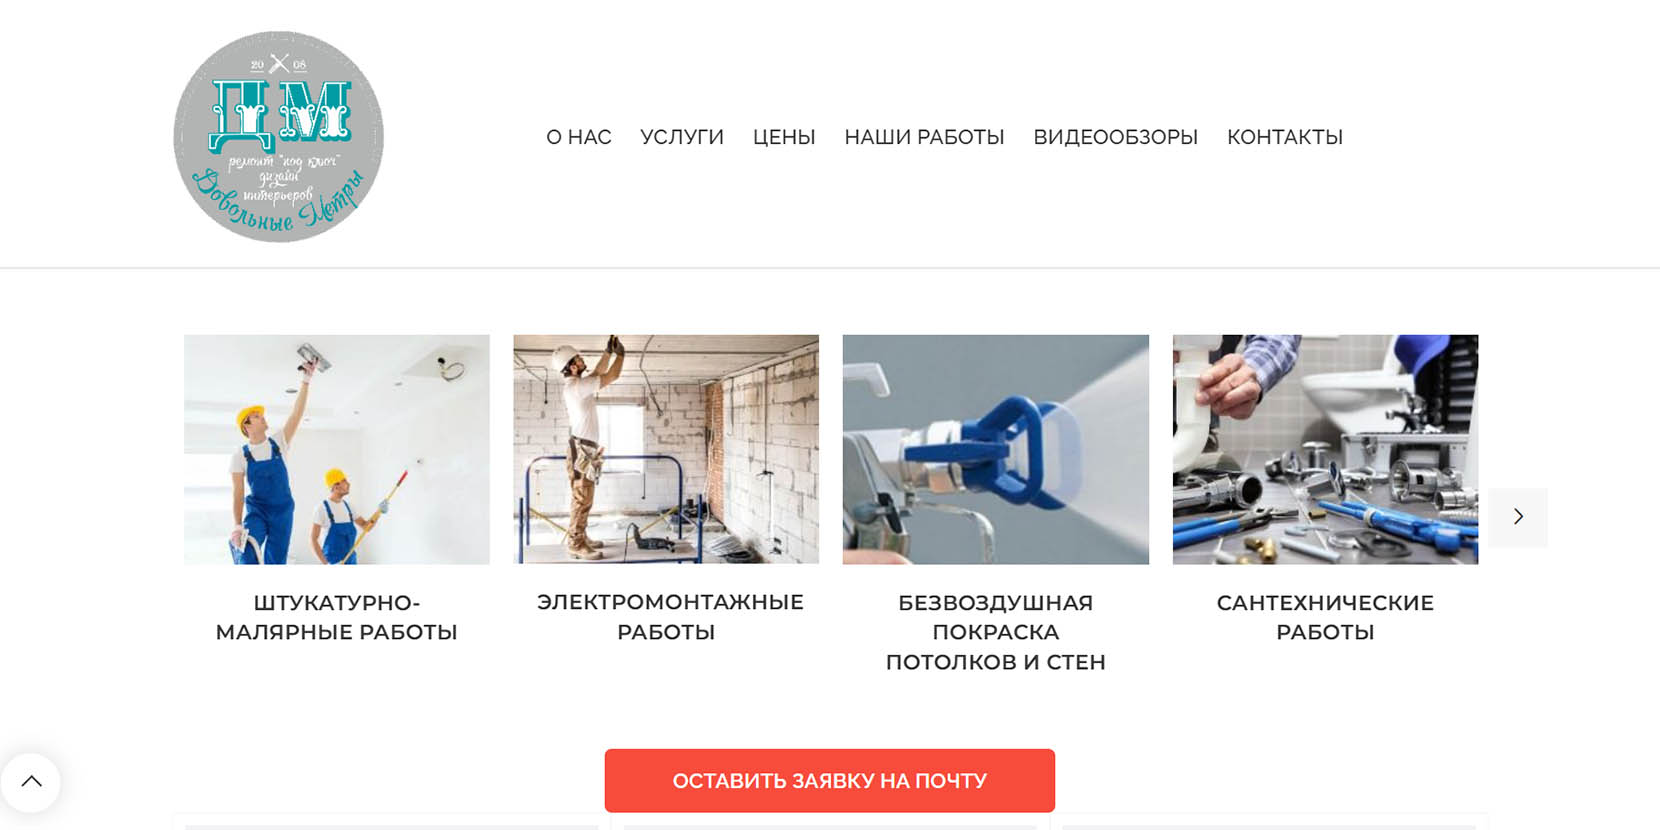Follow the ЭЛЕКТРОМОНТАЖНЫЕ РАБОТЫ link
1660x830 pixels.
(x=670, y=617)
